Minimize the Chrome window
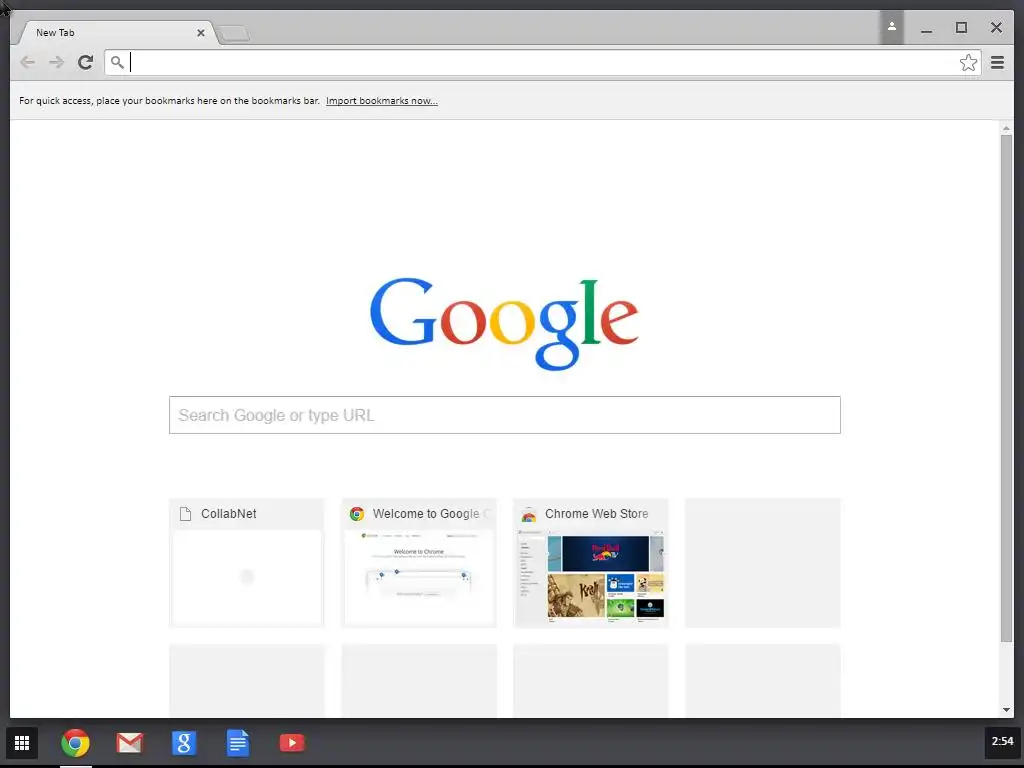Image resolution: width=1024 pixels, height=768 pixels. [926, 29]
